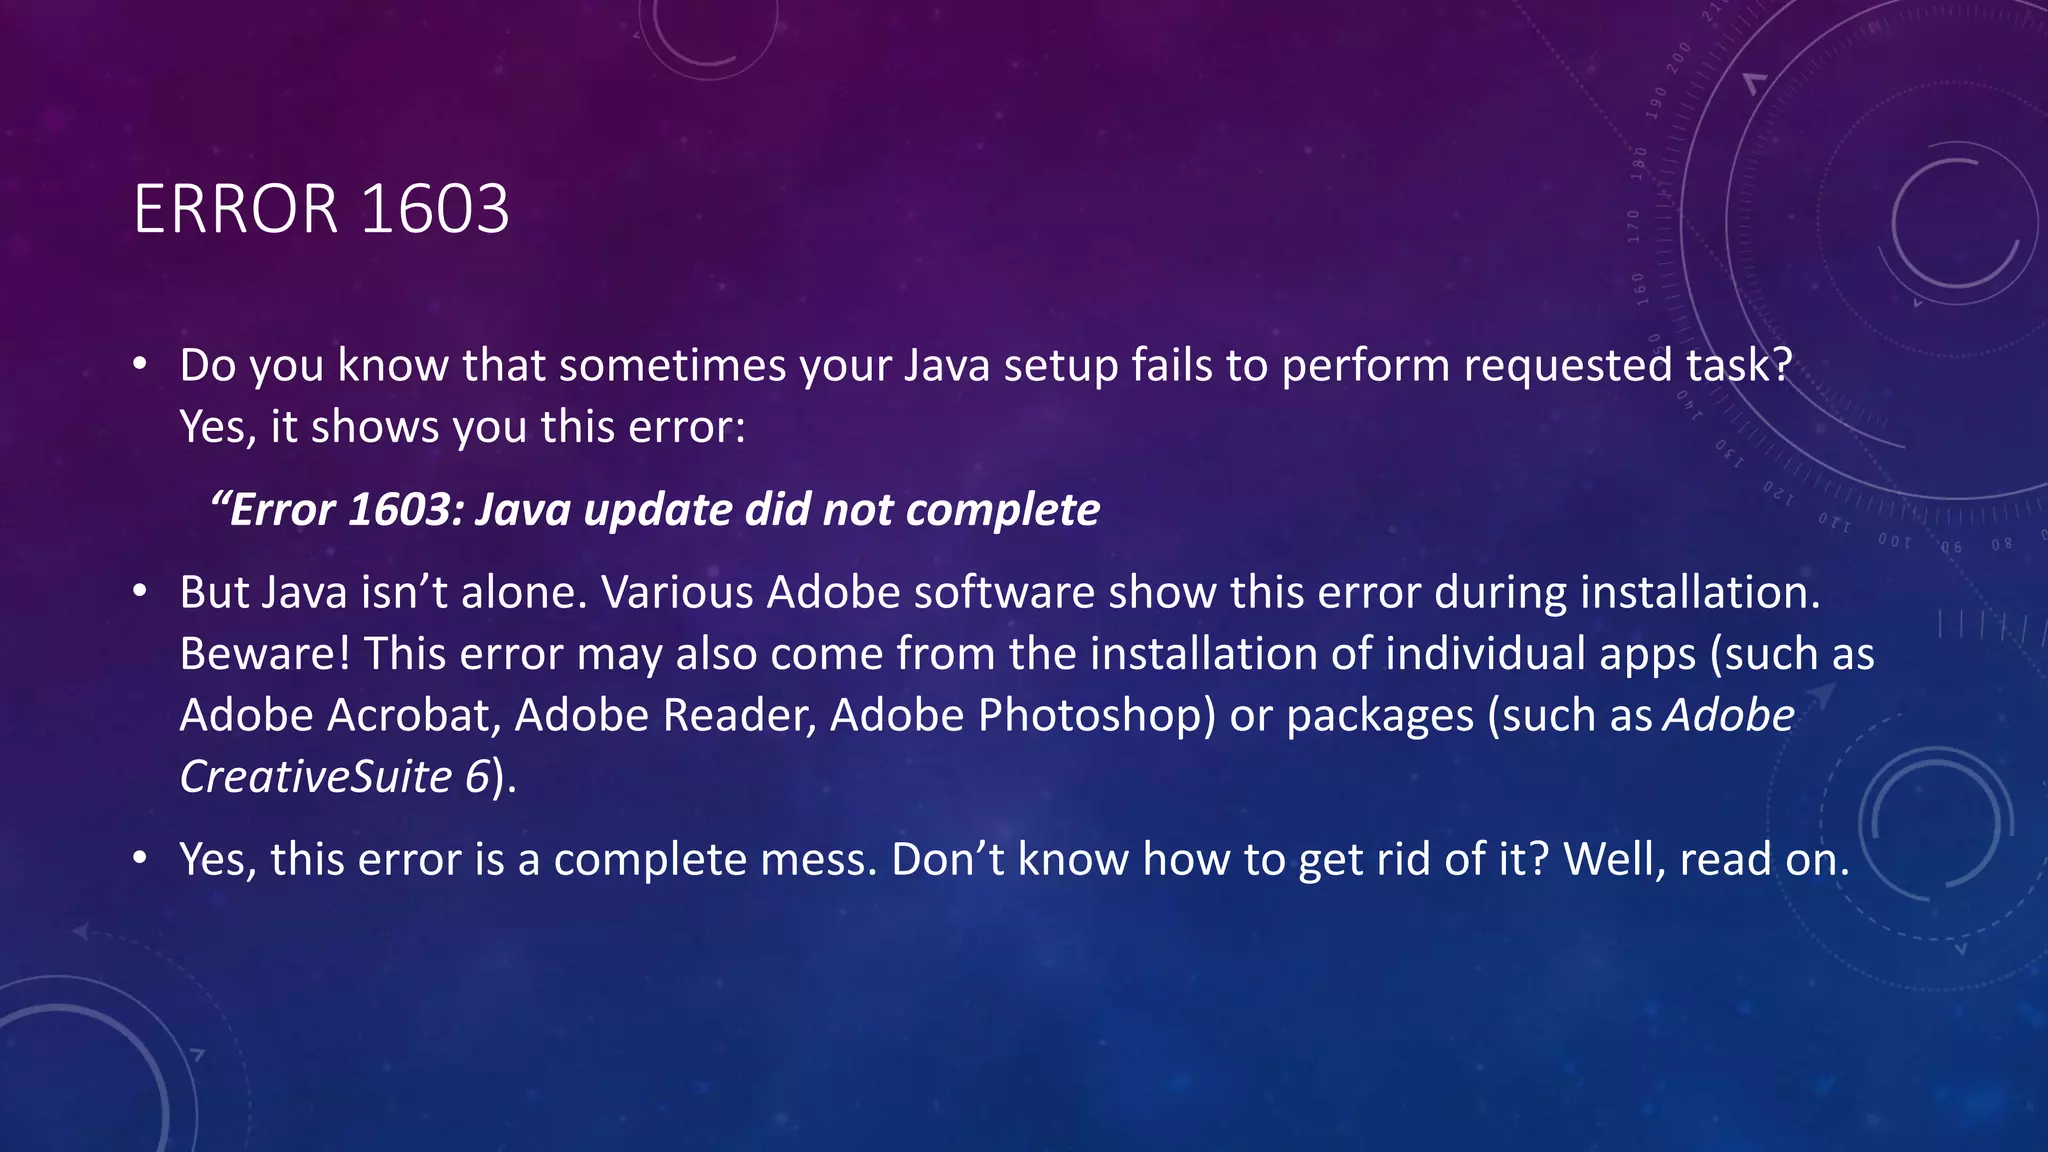Select the first bullet point marker
Screen dimensions: 2048x1152
point(140,366)
